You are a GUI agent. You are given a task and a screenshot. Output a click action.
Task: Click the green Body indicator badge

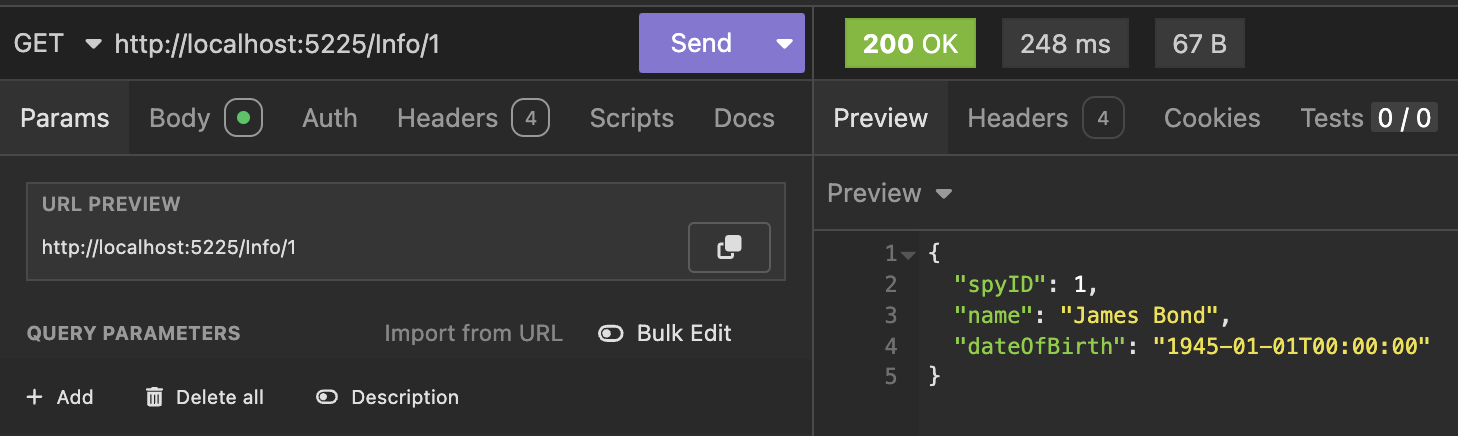point(243,118)
